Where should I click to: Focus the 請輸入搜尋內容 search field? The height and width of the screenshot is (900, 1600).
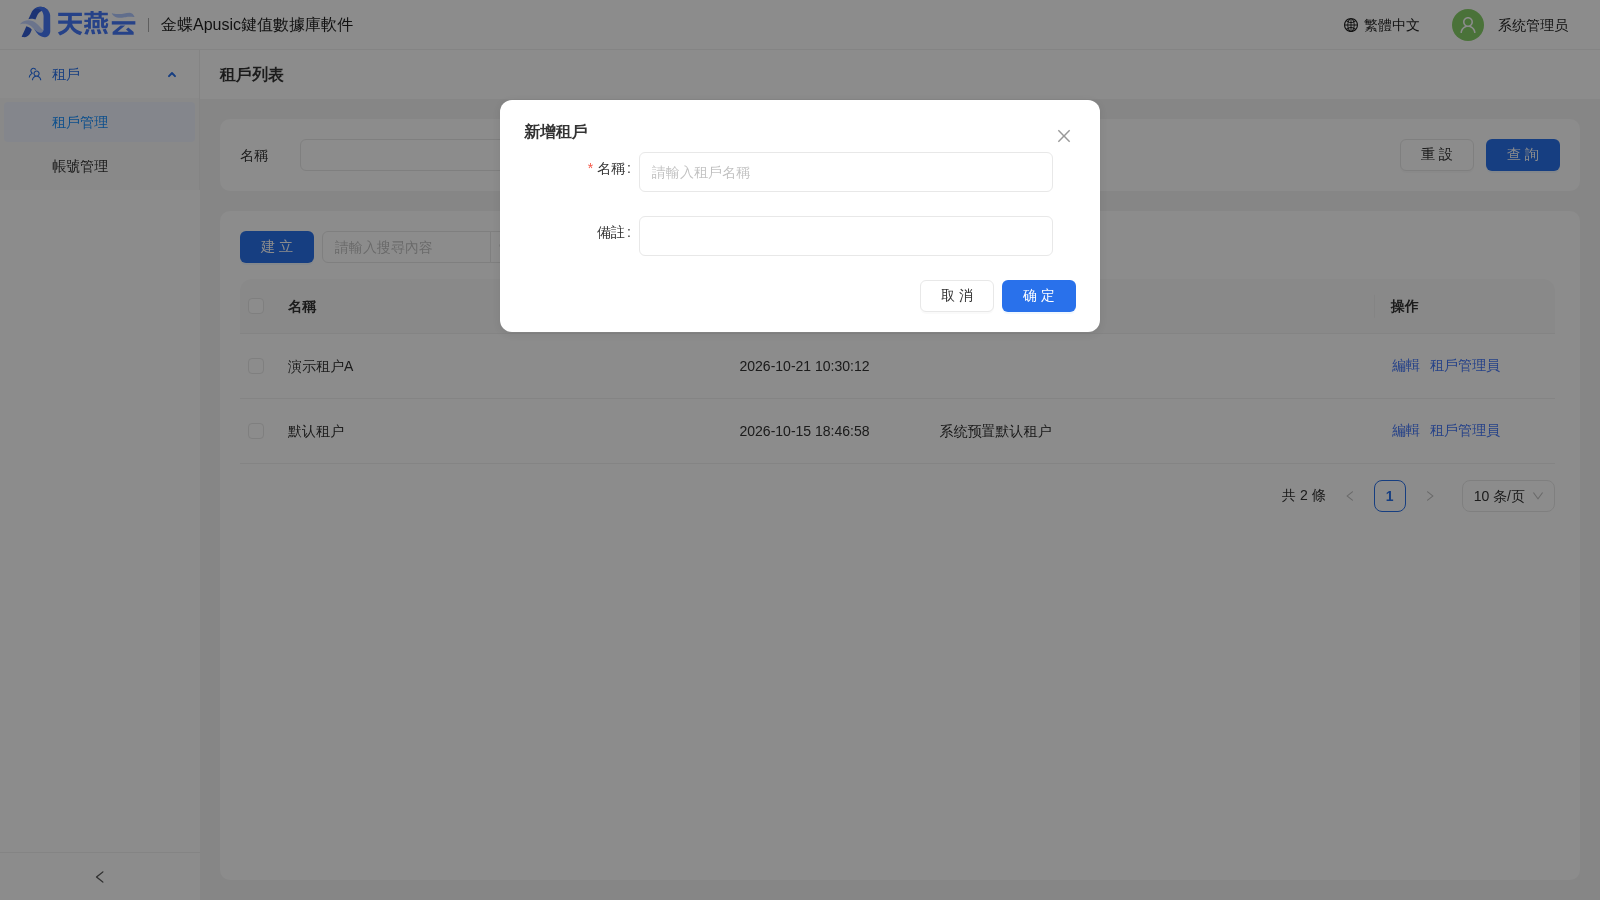pyautogui.click(x=407, y=247)
